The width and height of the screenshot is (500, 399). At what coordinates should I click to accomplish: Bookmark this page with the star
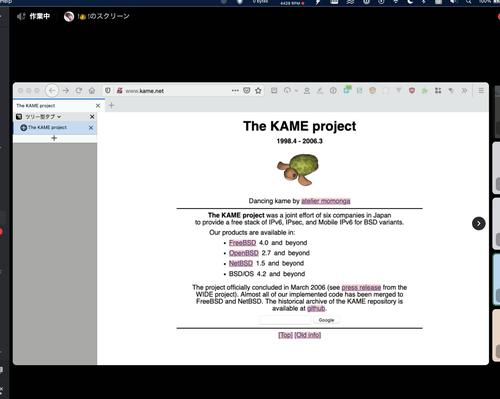point(258,90)
